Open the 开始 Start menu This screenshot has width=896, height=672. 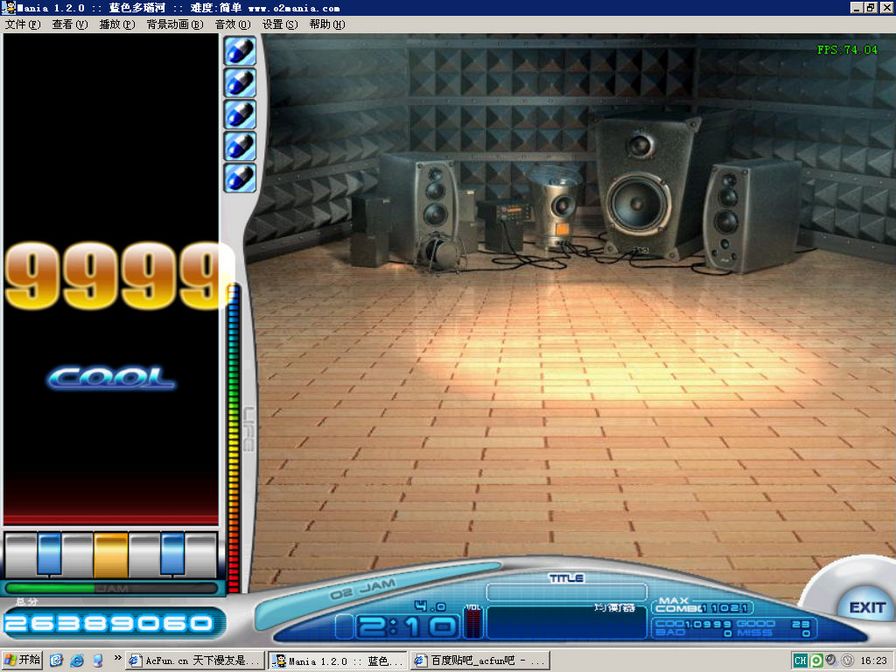pos(22,661)
